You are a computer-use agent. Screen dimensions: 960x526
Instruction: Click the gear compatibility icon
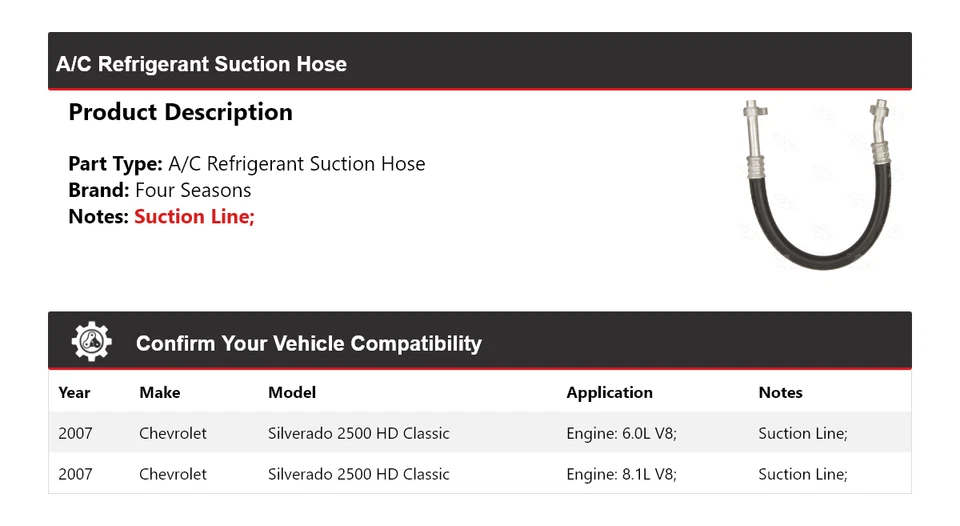[92, 342]
